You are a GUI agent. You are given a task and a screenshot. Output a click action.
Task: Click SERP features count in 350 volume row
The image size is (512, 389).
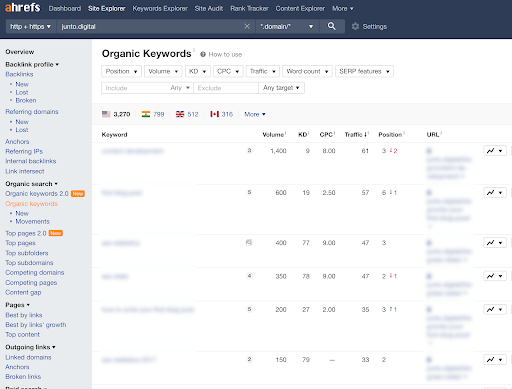tap(249, 276)
